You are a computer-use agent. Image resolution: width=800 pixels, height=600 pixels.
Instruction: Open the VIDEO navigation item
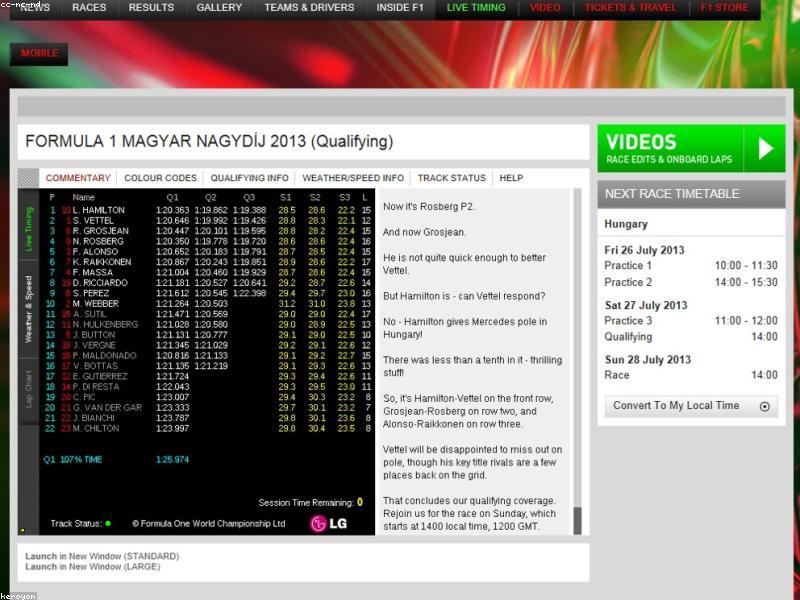[545, 8]
